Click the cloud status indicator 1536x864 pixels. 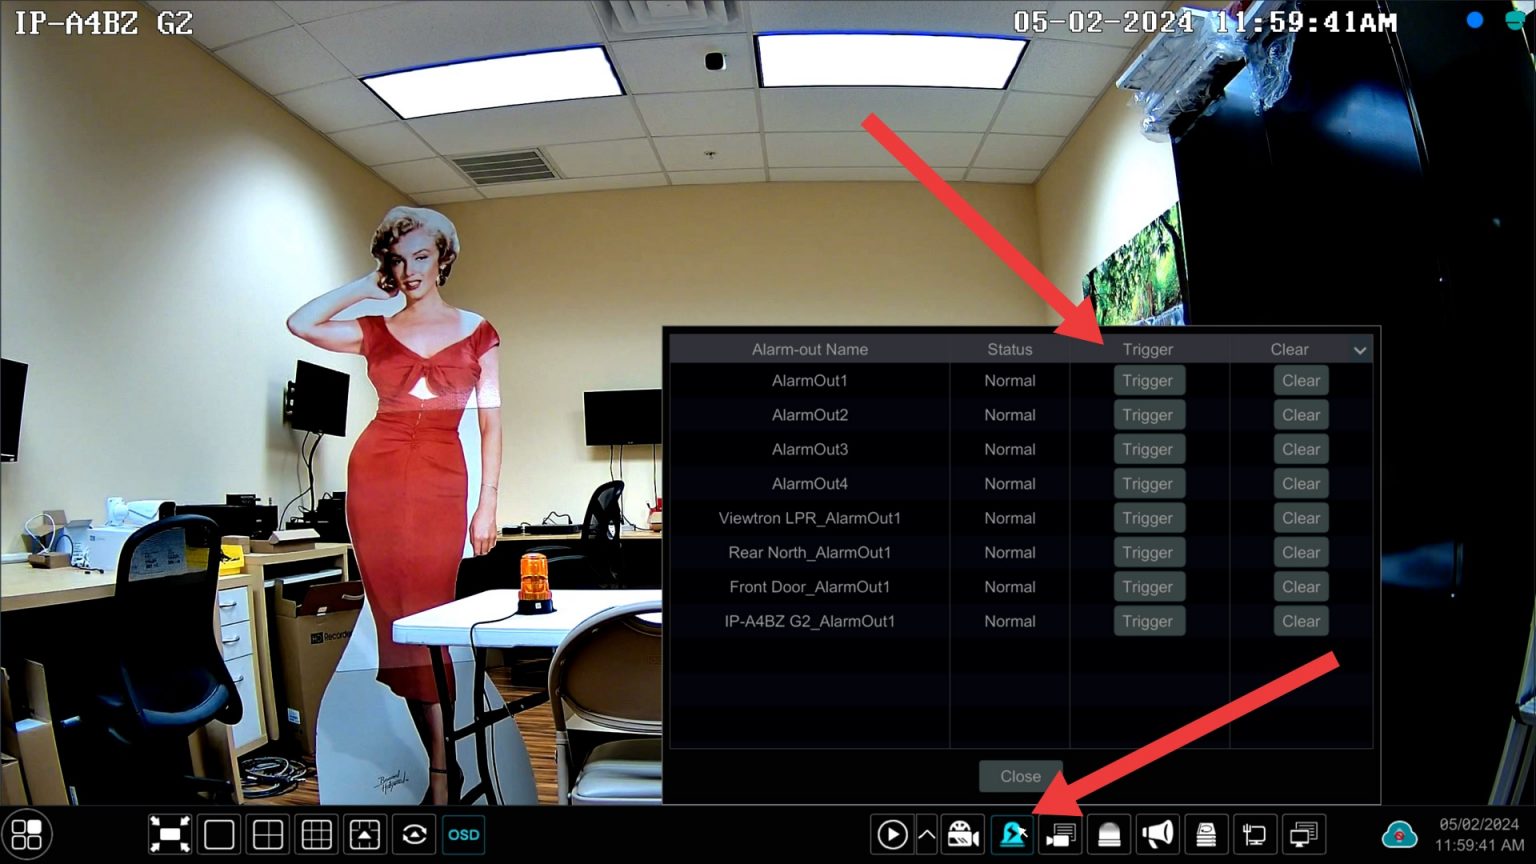1398,833
